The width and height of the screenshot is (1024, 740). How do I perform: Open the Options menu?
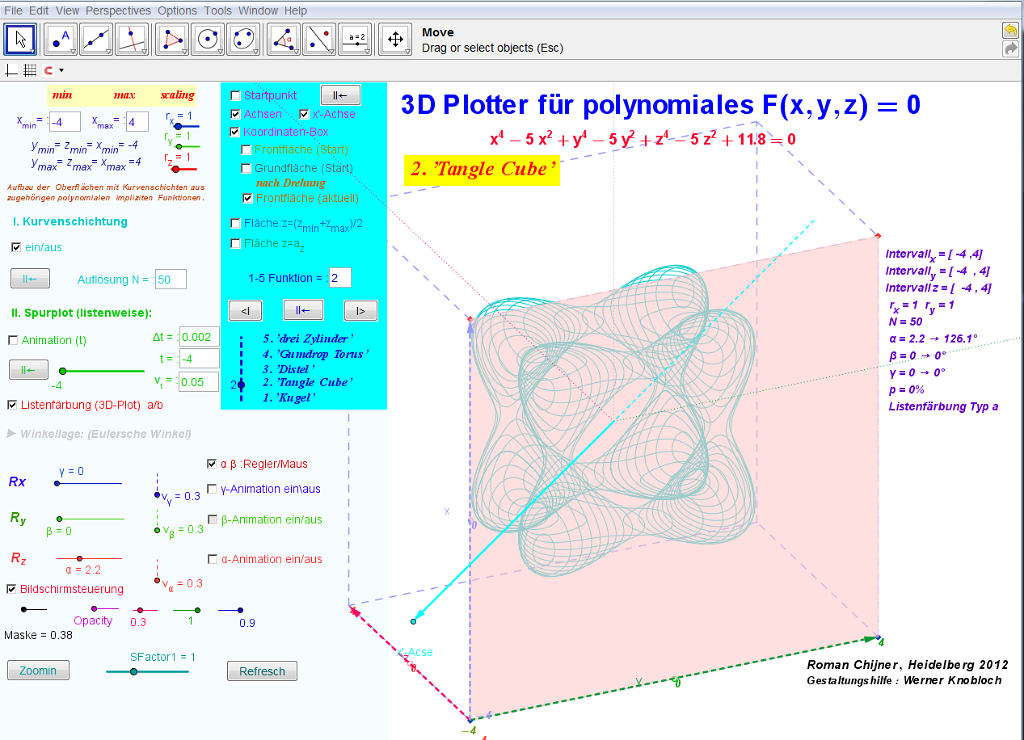coord(177,10)
